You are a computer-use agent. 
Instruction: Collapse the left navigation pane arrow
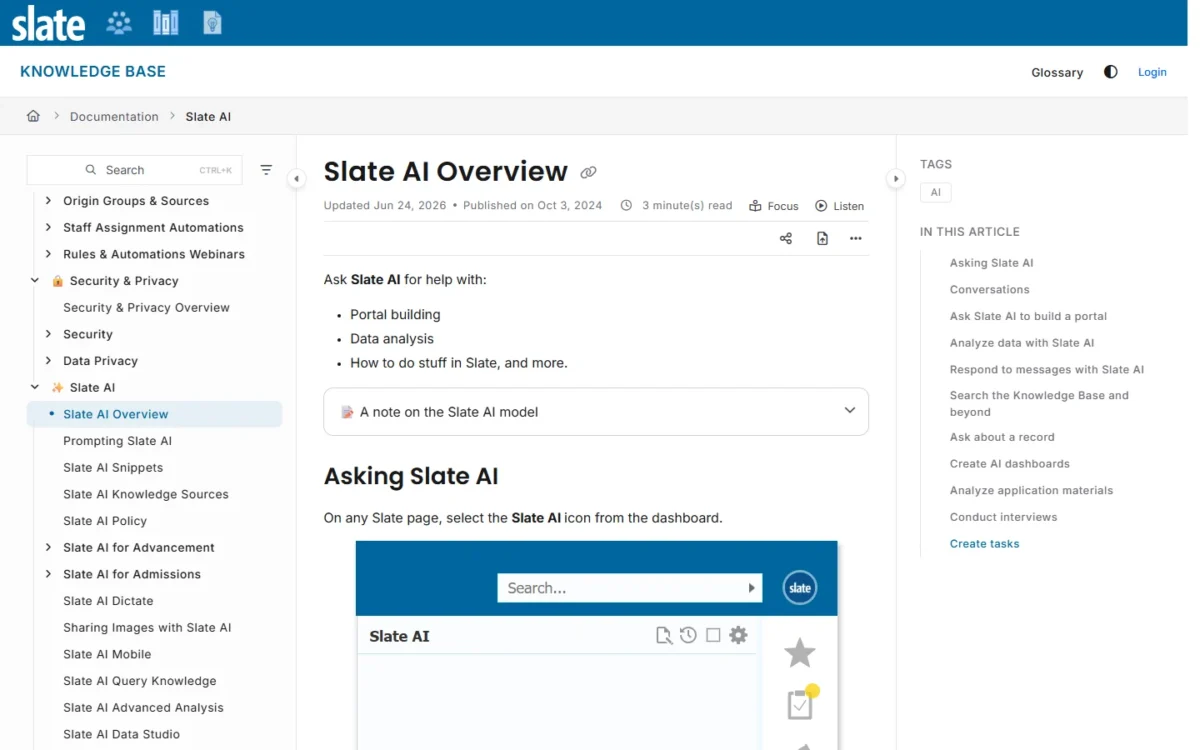(296, 179)
